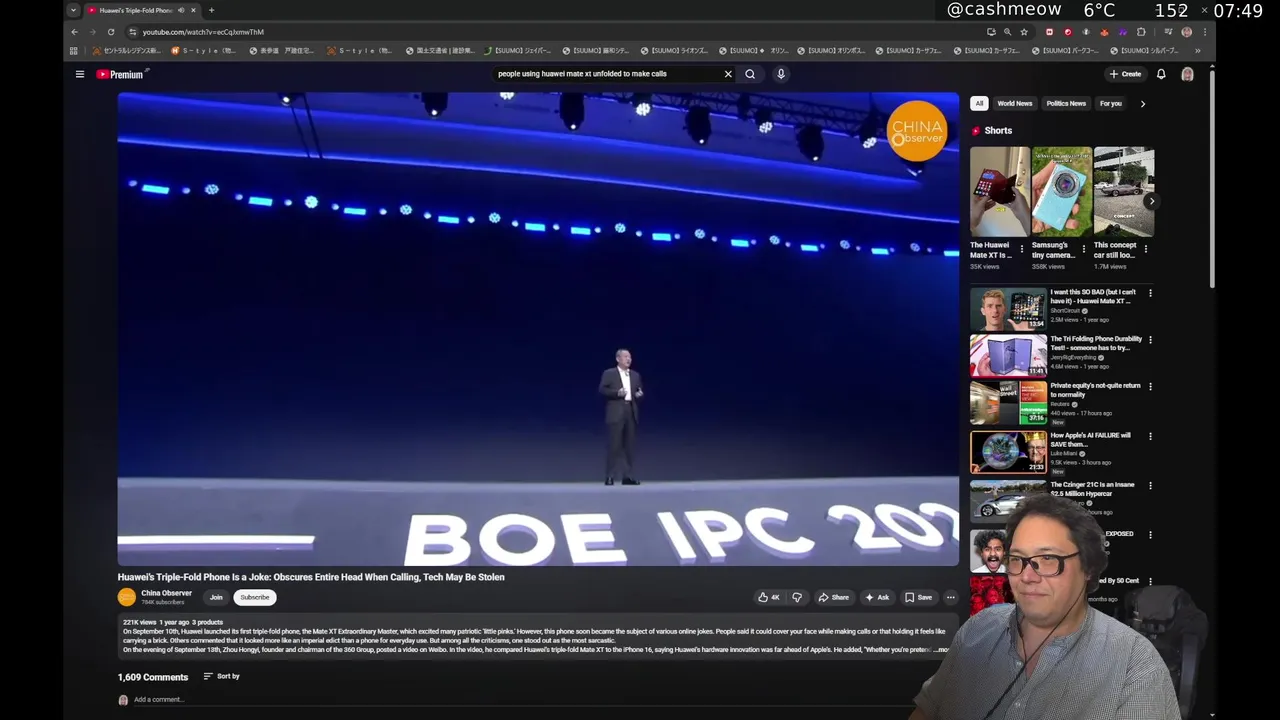Close the Huawei Triple-Fold Phone tab
Screen dimensions: 1280x720
click(x=193, y=10)
